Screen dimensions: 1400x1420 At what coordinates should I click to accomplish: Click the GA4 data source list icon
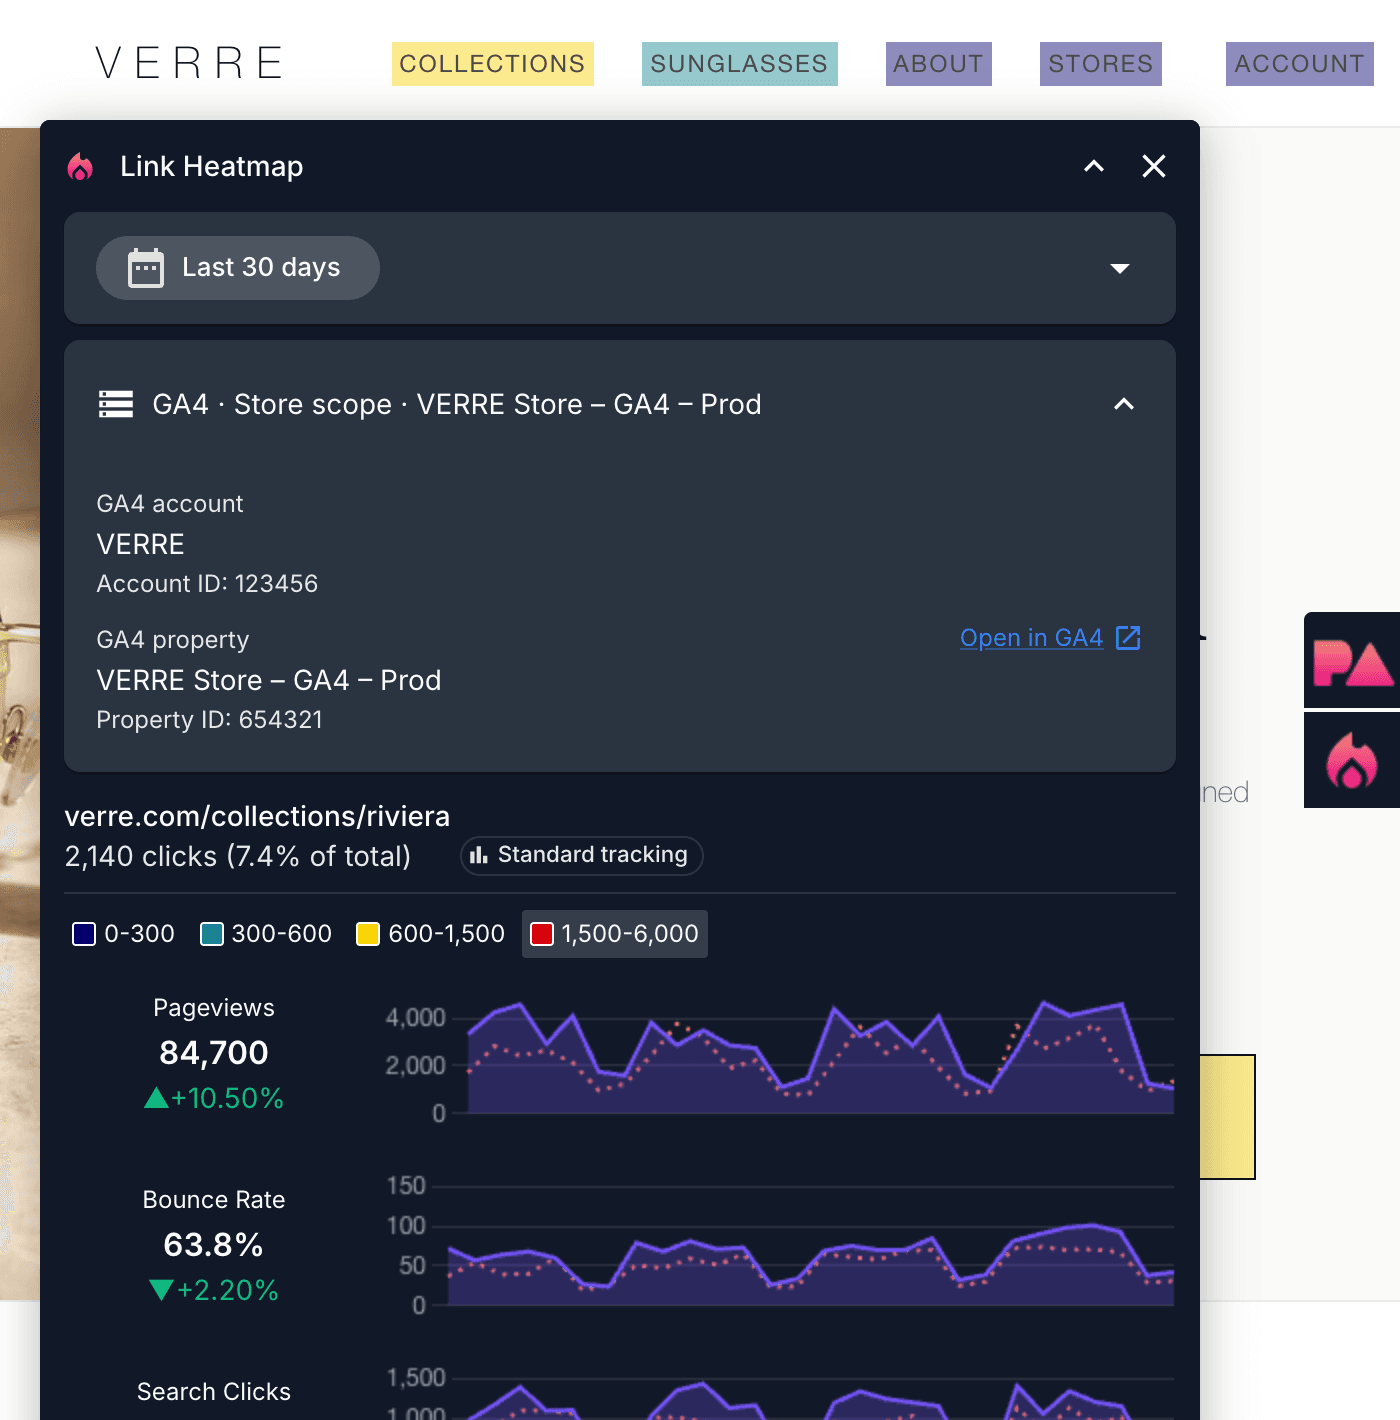[x=116, y=404]
